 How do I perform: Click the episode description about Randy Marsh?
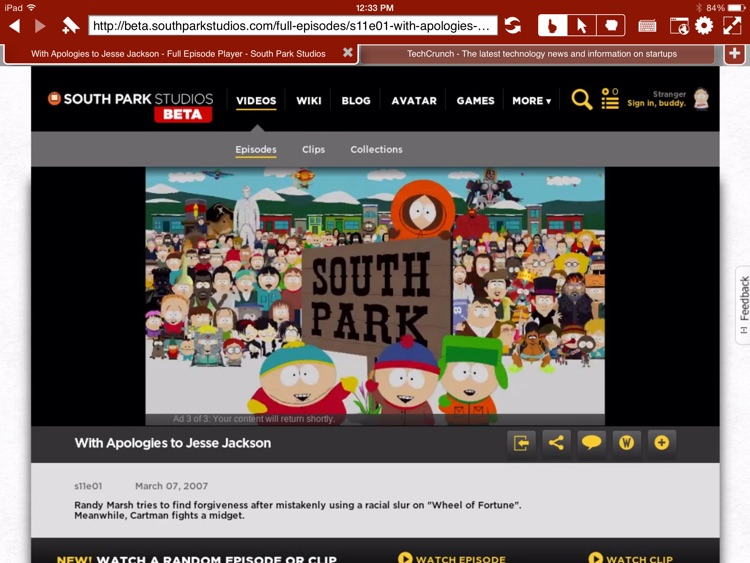(298, 510)
